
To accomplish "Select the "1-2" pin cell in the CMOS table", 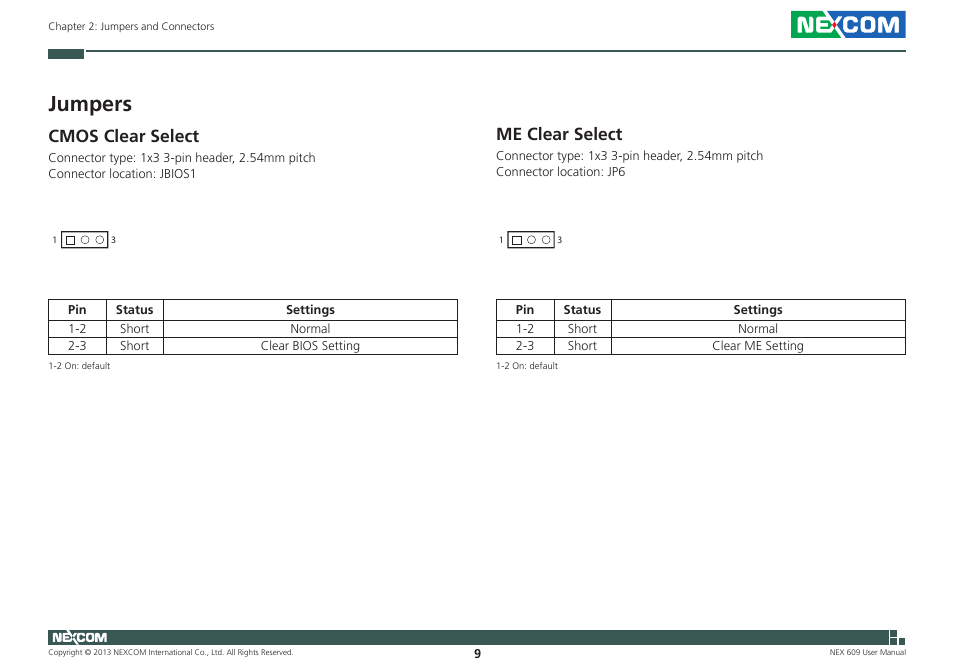I will point(77,329).
